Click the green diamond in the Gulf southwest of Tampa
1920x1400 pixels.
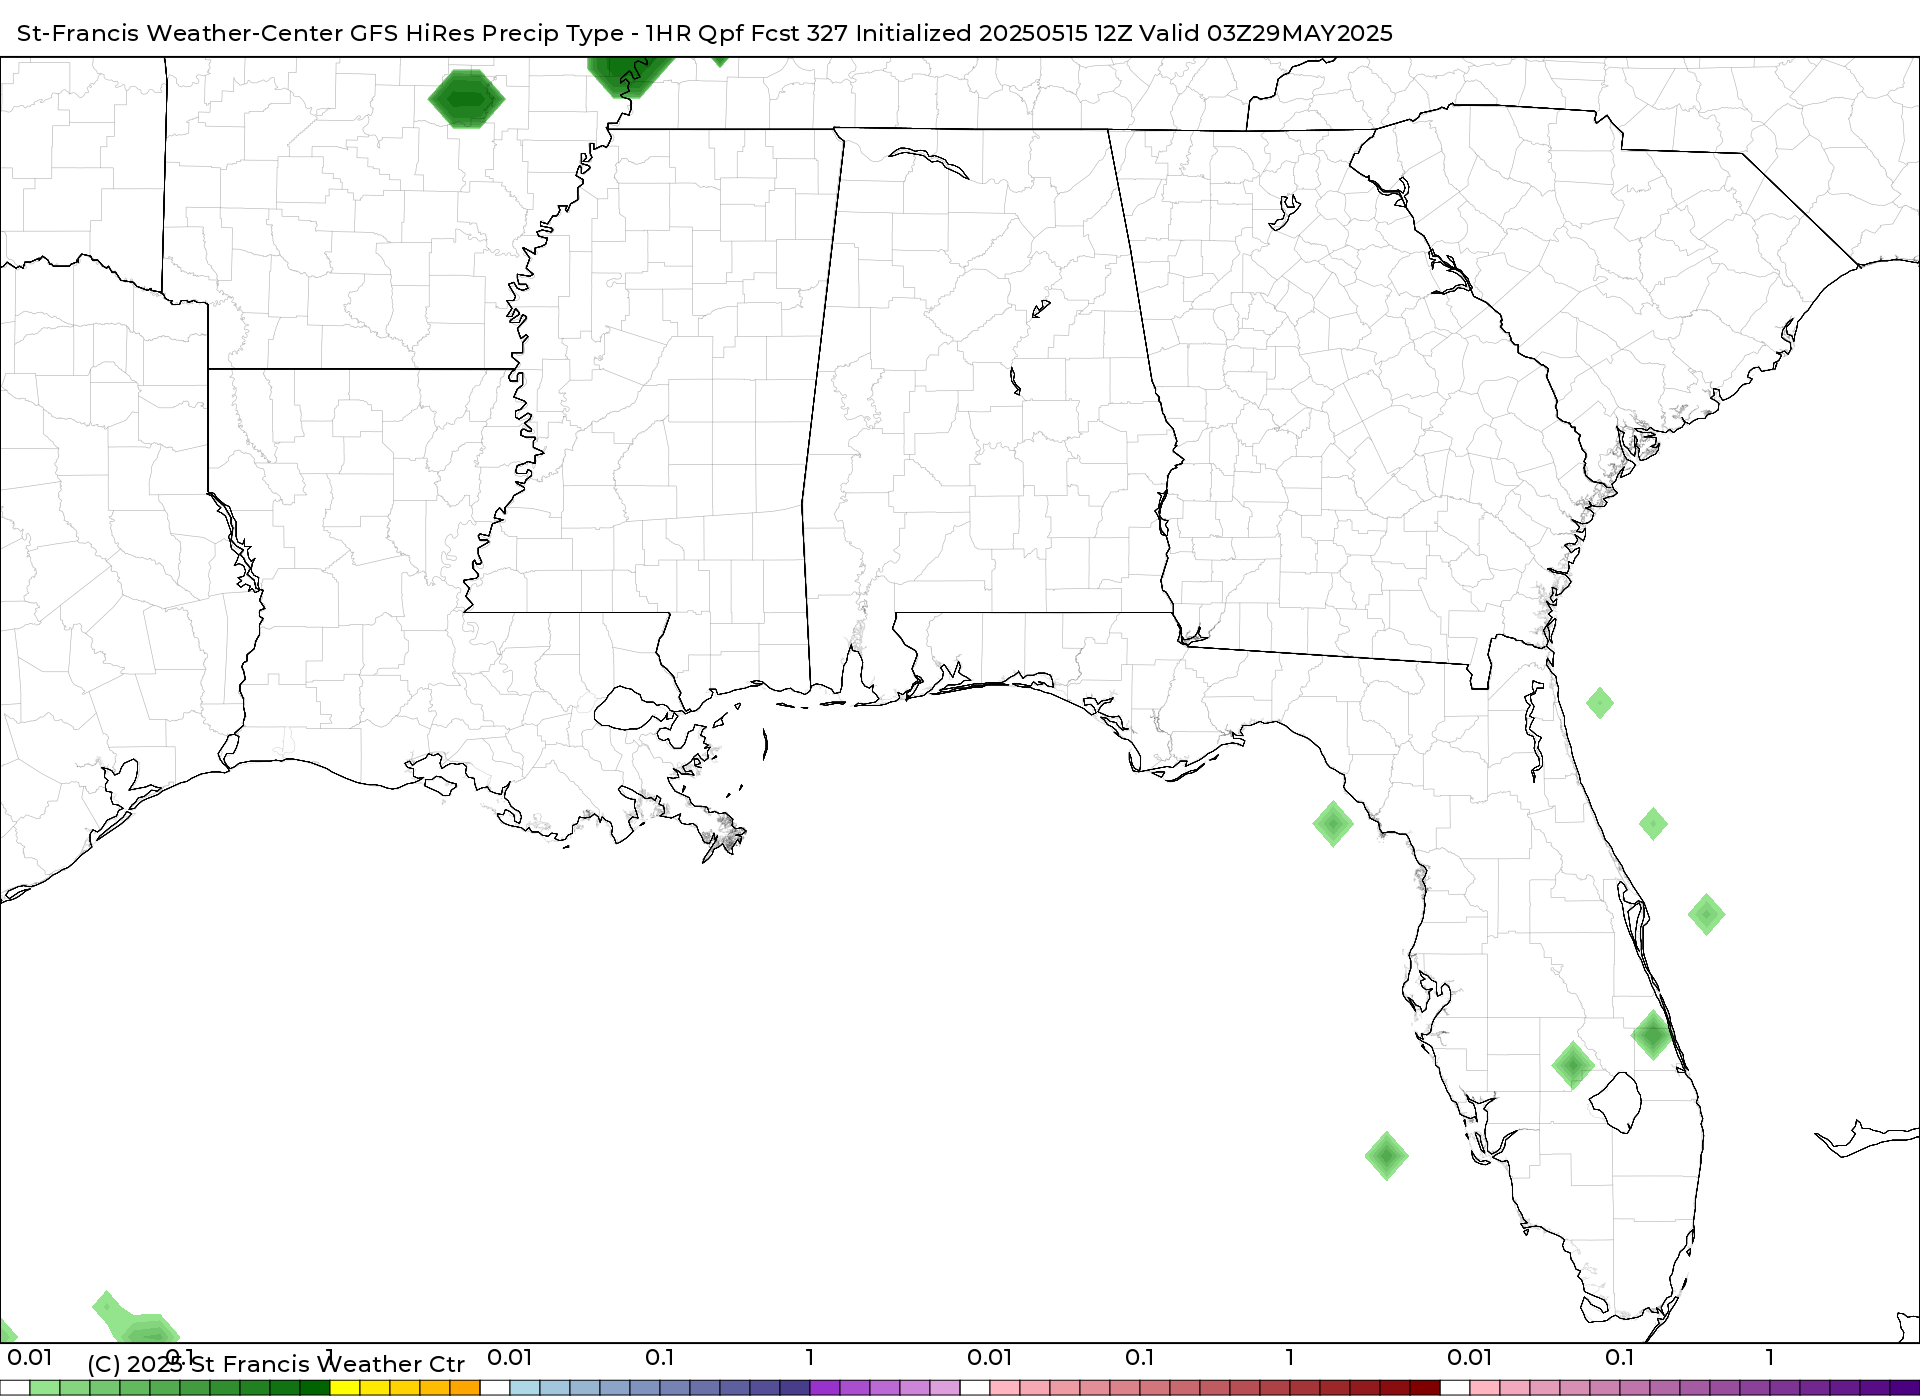coord(1386,1156)
